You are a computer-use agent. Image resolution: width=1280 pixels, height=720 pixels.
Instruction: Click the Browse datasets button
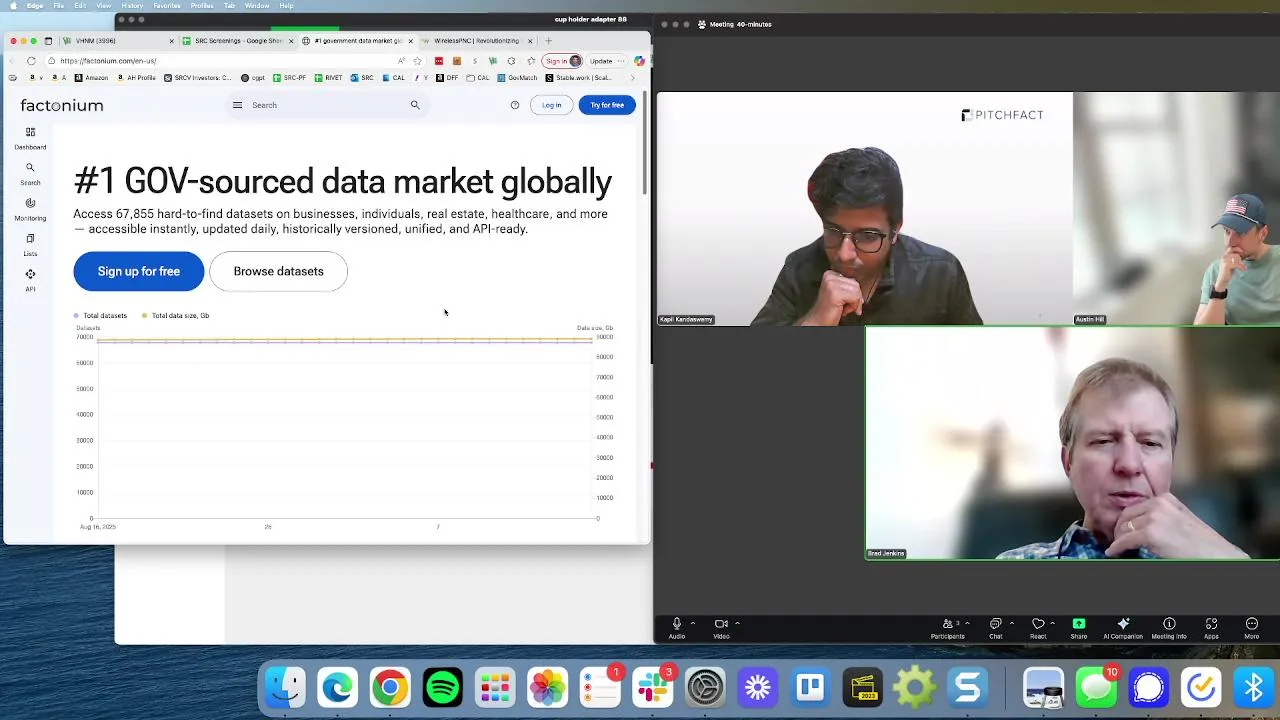[x=278, y=271]
